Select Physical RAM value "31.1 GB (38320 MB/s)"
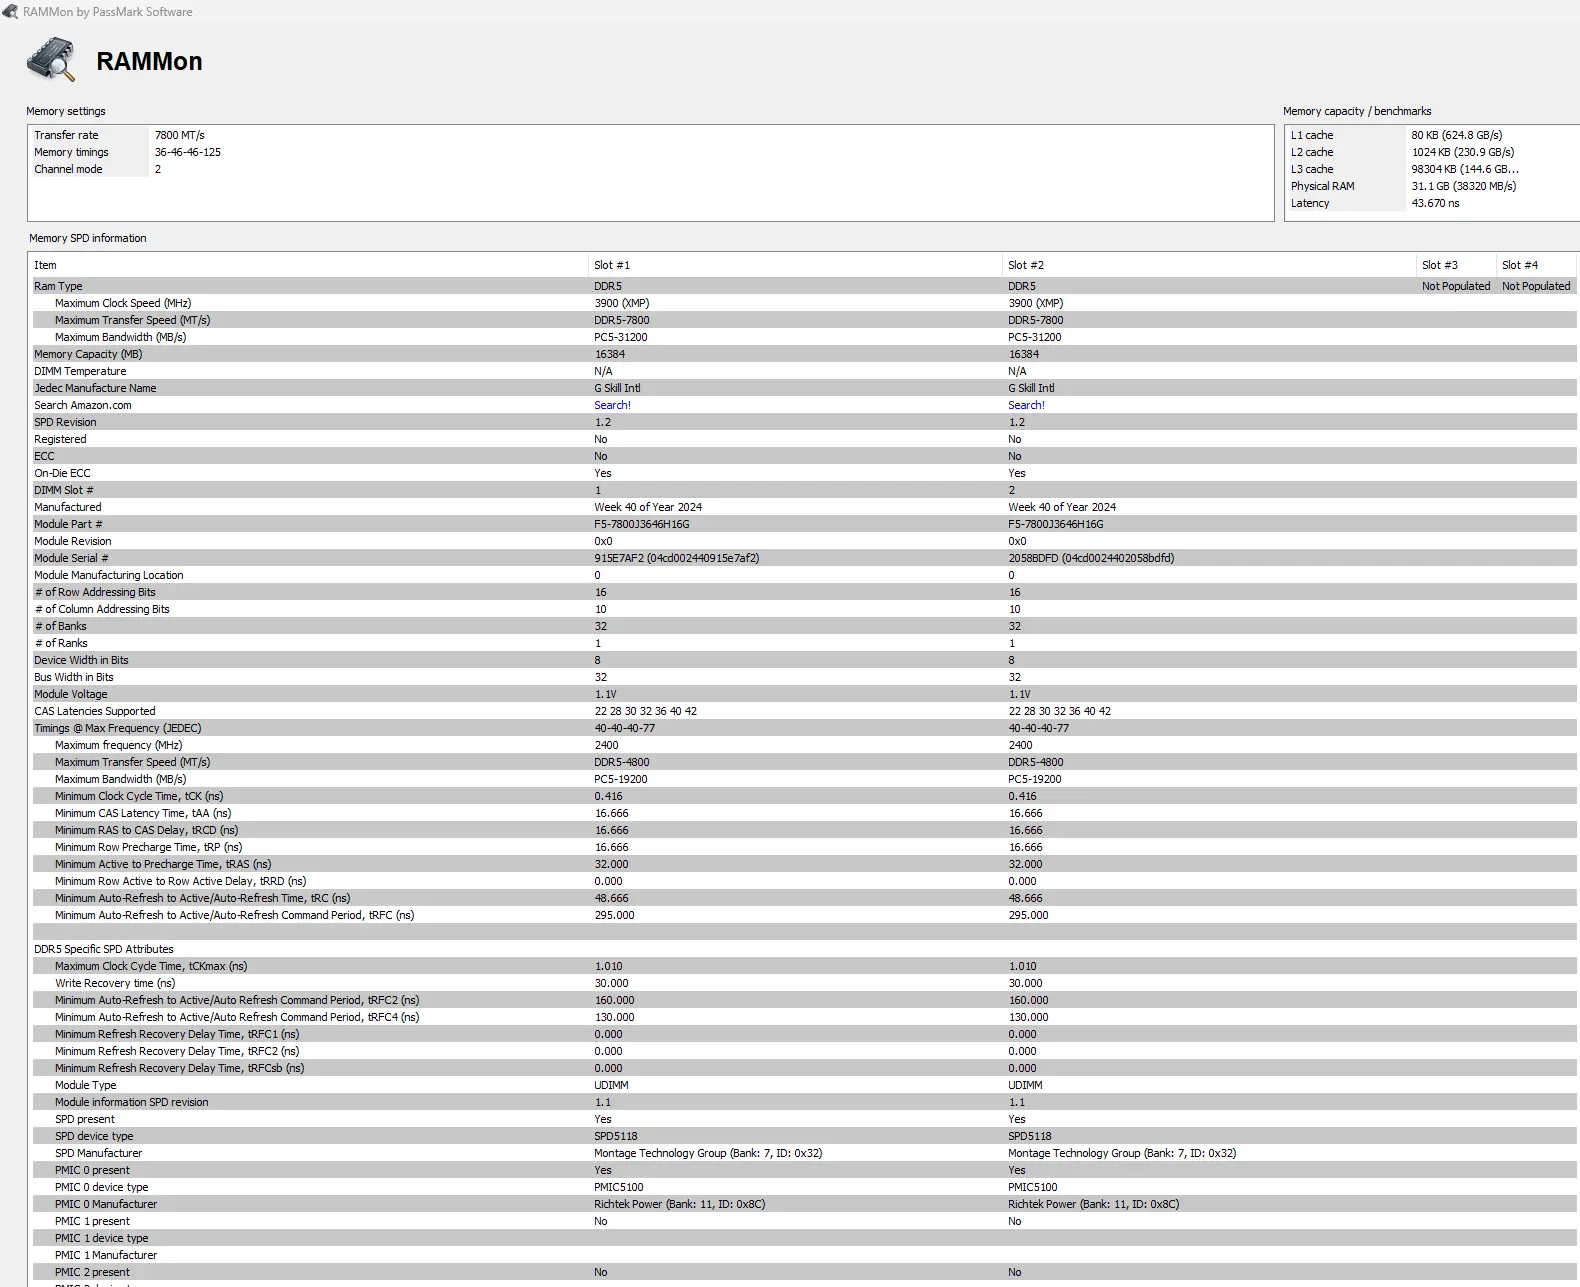The width and height of the screenshot is (1580, 1287). pyautogui.click(x=1464, y=186)
